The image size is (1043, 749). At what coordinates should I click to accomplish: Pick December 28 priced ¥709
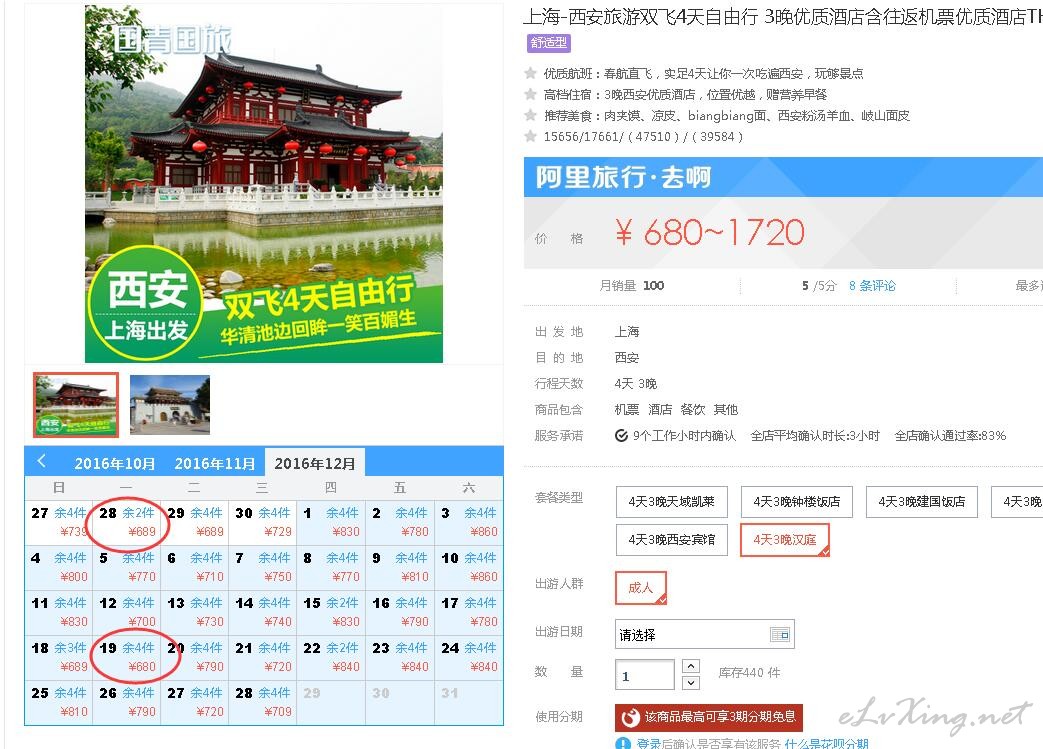[263, 702]
